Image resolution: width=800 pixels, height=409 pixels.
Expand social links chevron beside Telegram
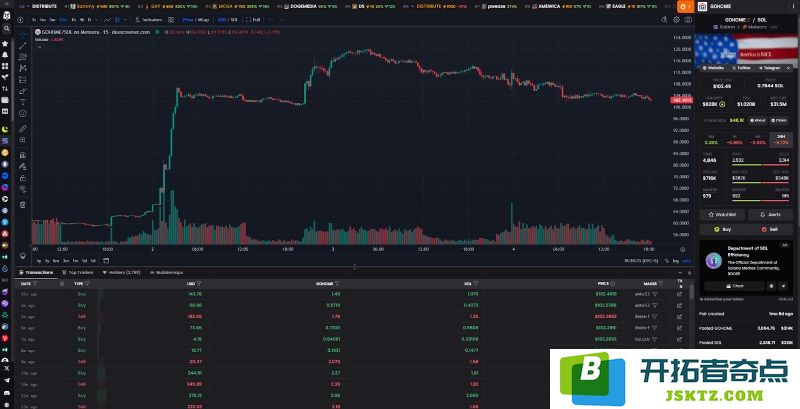789,68
